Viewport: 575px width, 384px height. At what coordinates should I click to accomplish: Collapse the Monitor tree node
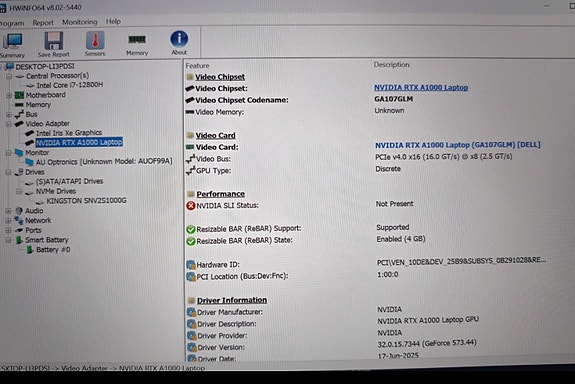[x=8, y=153]
